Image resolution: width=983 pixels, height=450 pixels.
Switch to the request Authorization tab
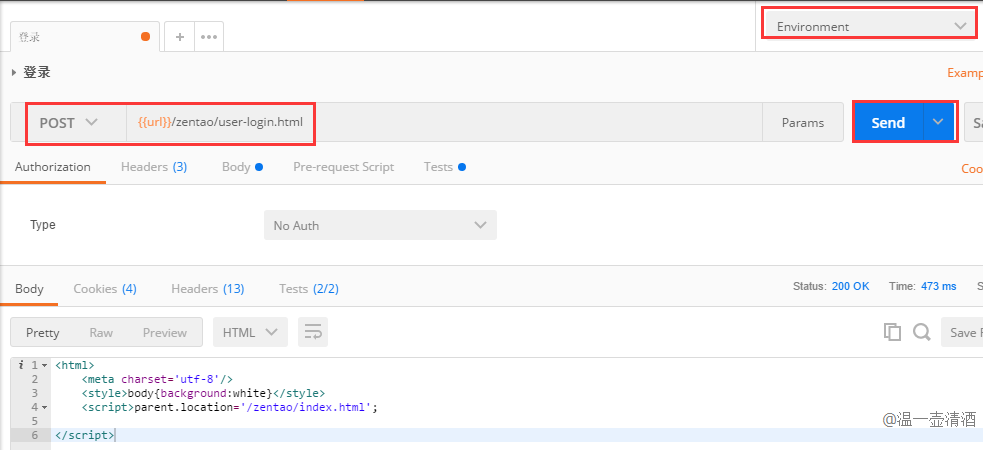pos(53,167)
